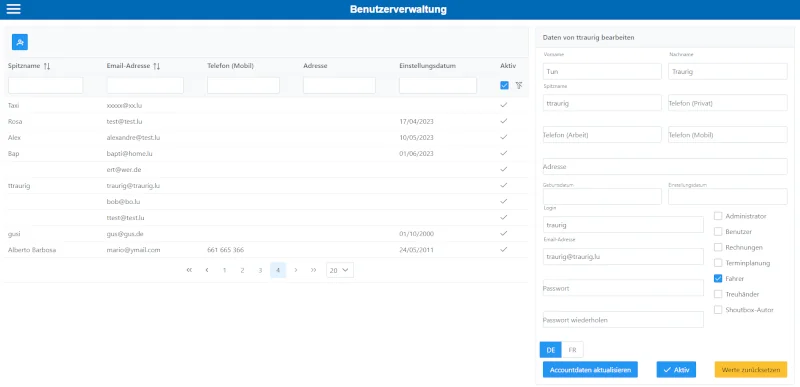Go to page 3
Screen dimensions: 800x387
[x=260, y=270]
